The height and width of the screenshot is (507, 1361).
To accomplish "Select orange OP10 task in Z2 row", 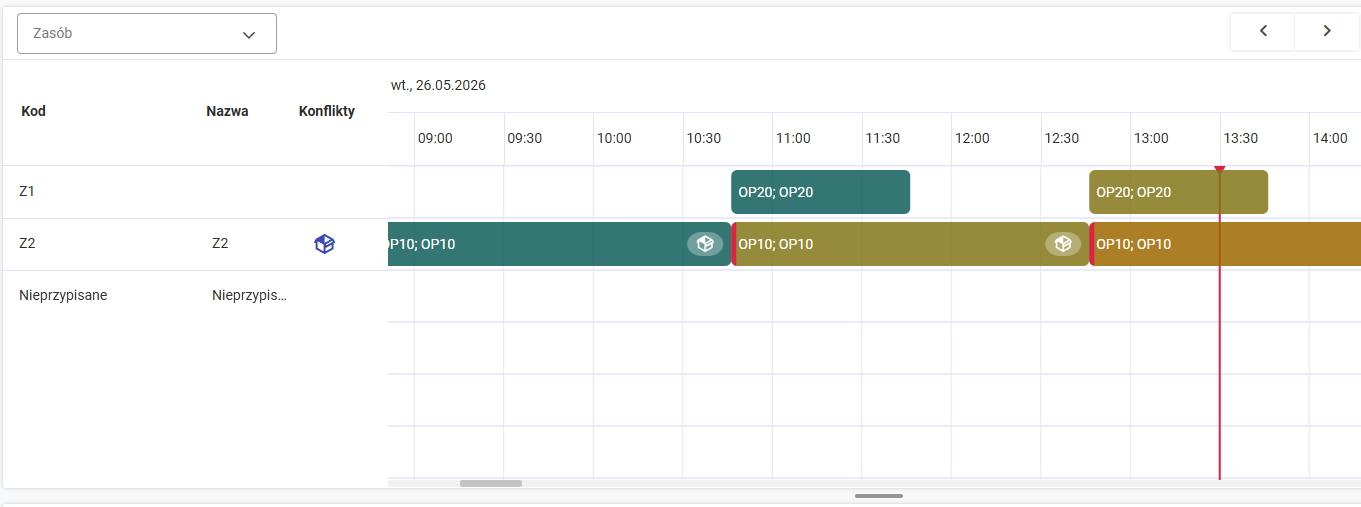I will coord(1226,244).
